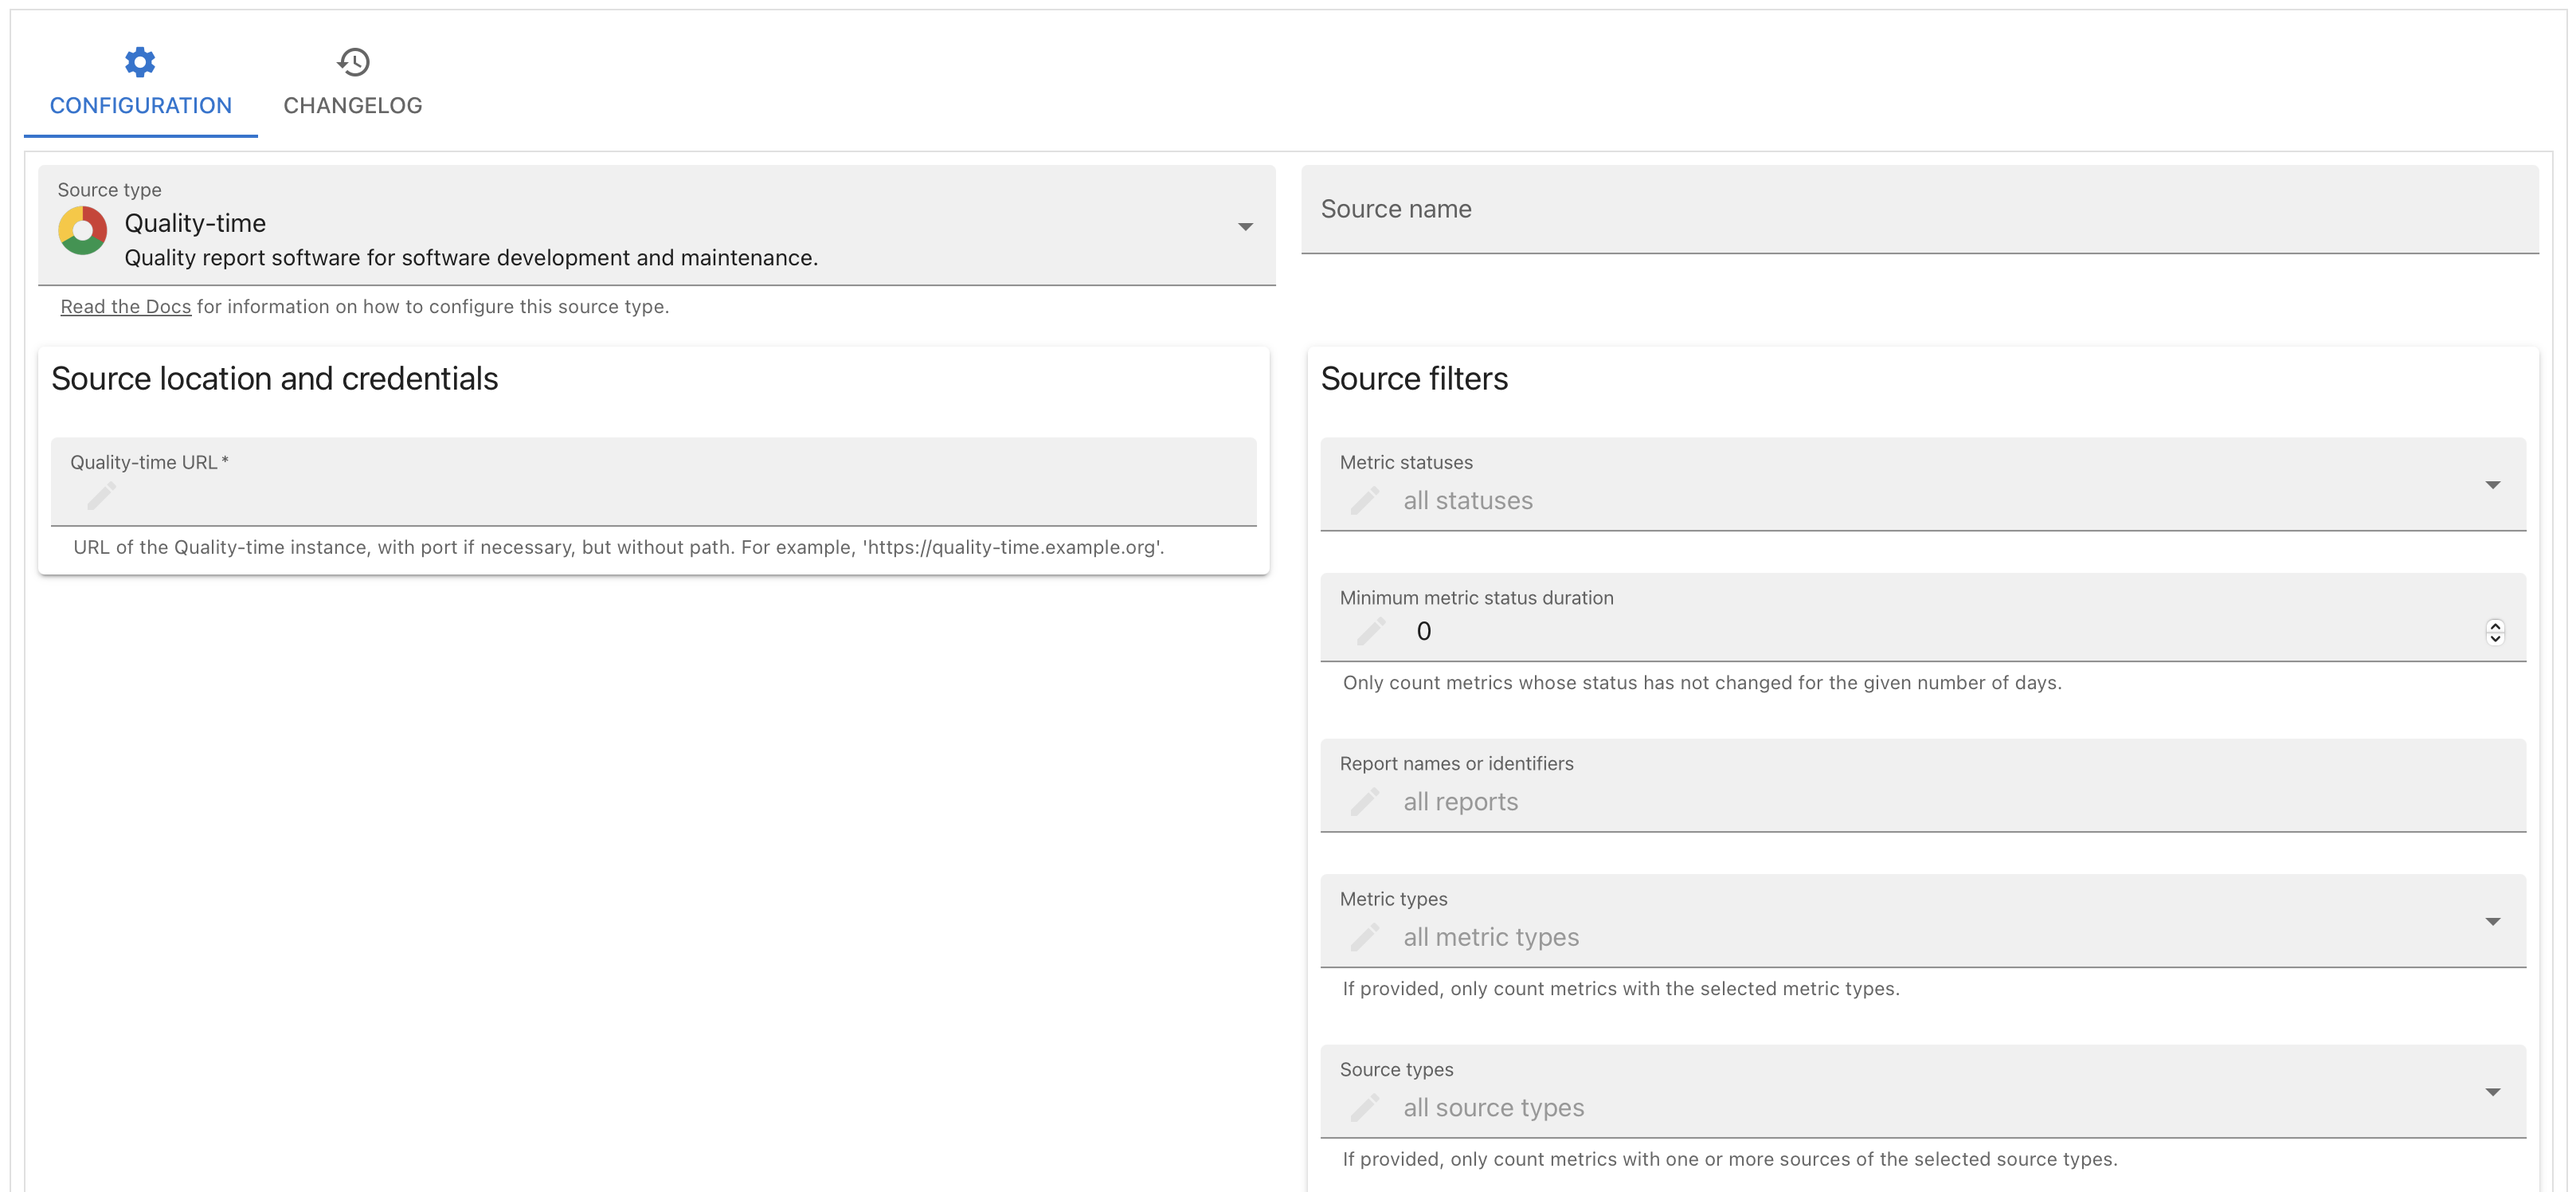This screenshot has height=1192, width=2576.
Task: Open the Metric statuses dropdown arrow
Action: (2492, 485)
